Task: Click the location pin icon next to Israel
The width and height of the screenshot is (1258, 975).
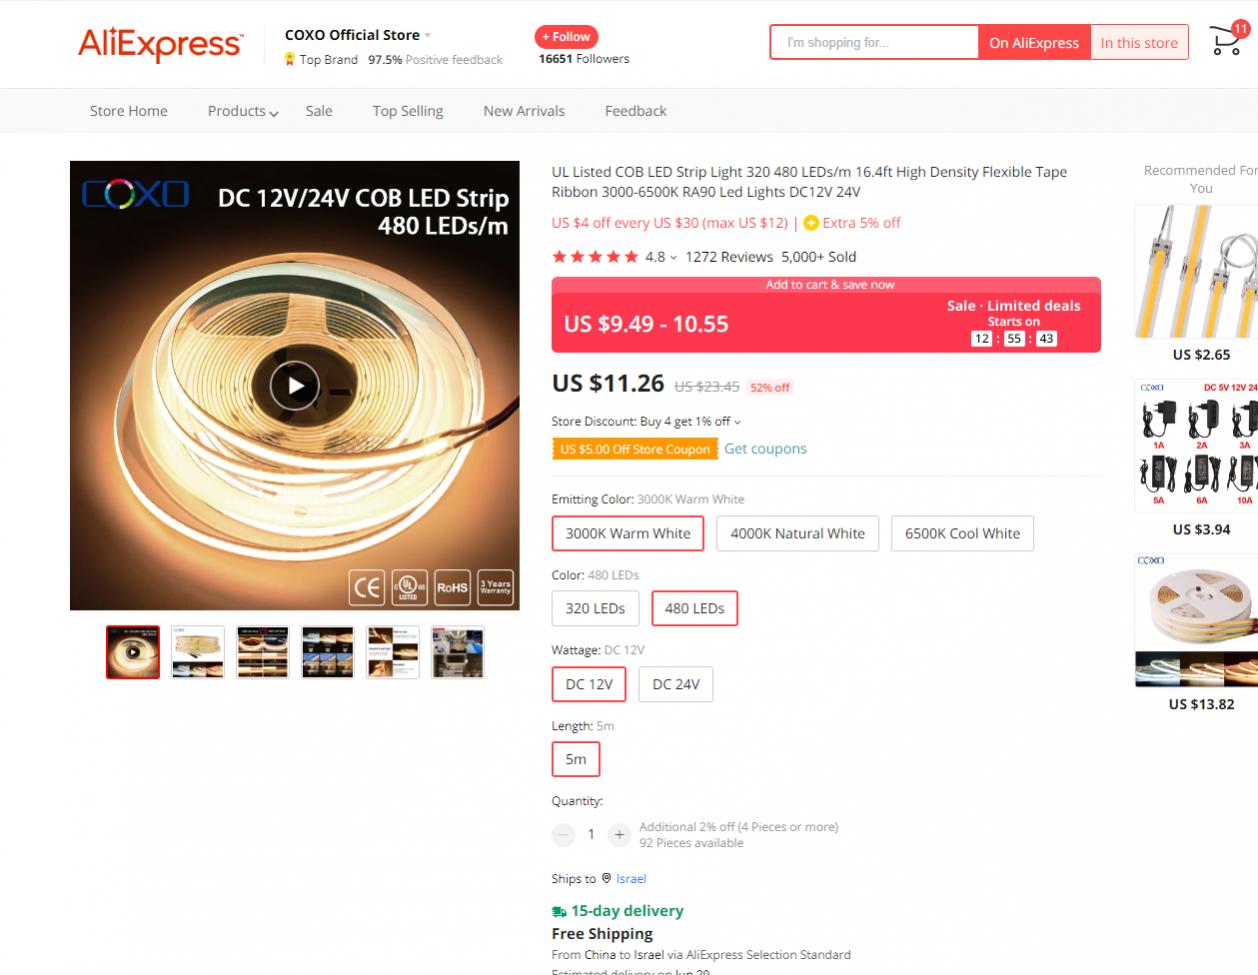Action: (x=606, y=878)
